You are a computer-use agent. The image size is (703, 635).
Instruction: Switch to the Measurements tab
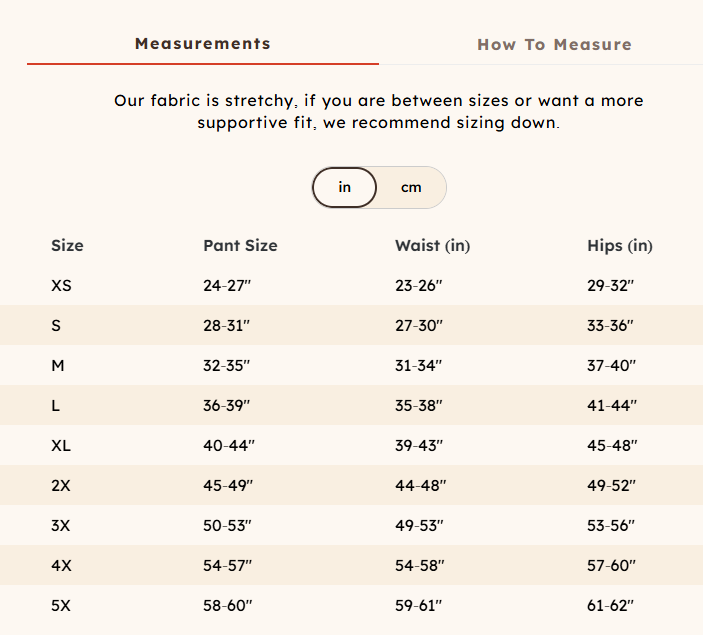[203, 44]
